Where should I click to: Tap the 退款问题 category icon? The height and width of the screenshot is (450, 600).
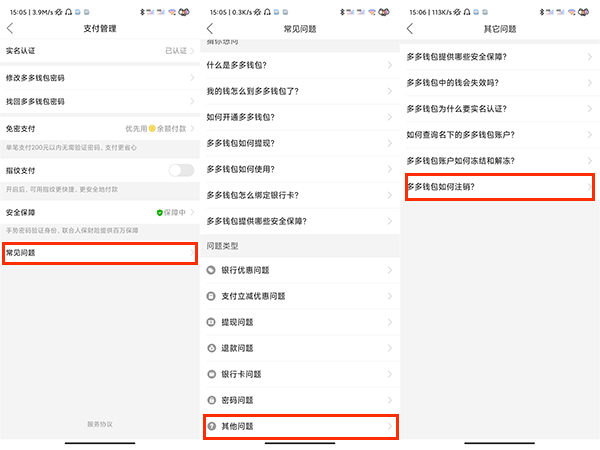[x=211, y=348]
